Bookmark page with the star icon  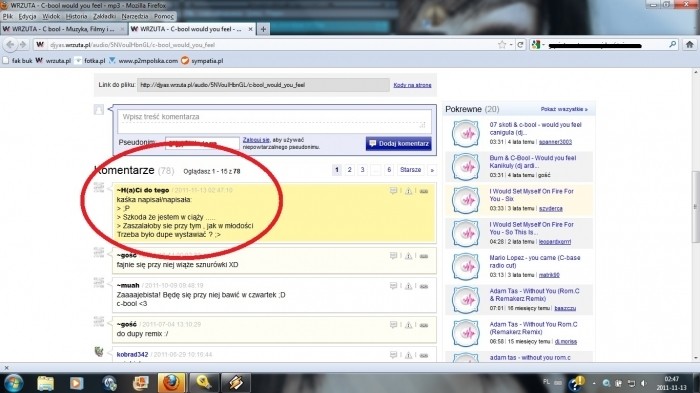pyautogui.click(x=502, y=45)
